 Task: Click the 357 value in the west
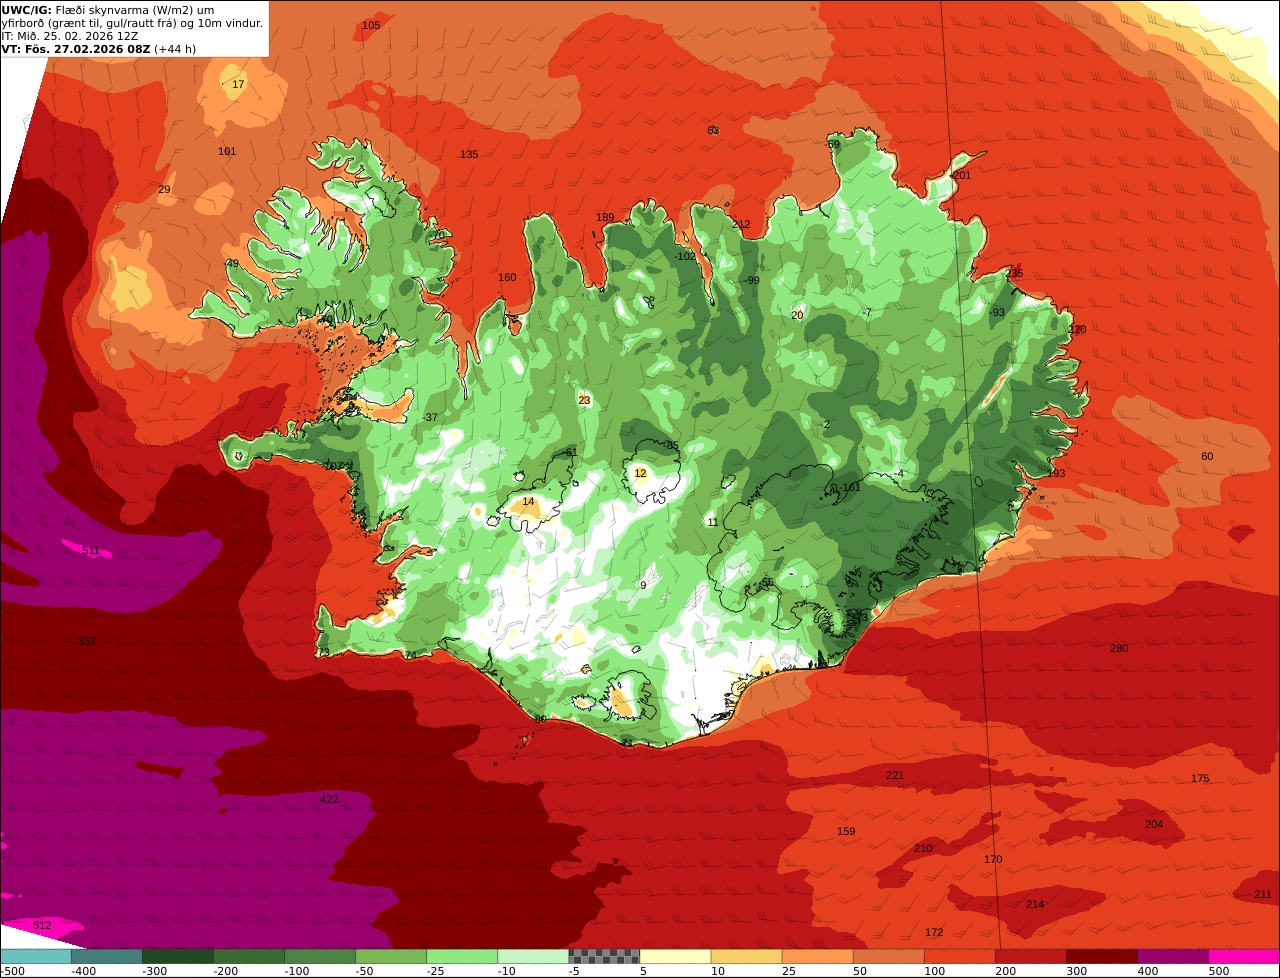click(x=87, y=642)
